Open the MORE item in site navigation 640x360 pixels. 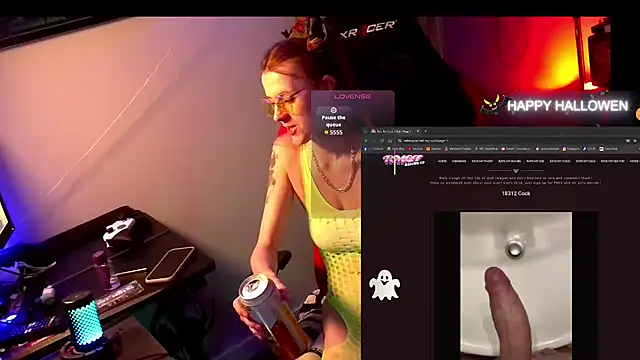635,161
